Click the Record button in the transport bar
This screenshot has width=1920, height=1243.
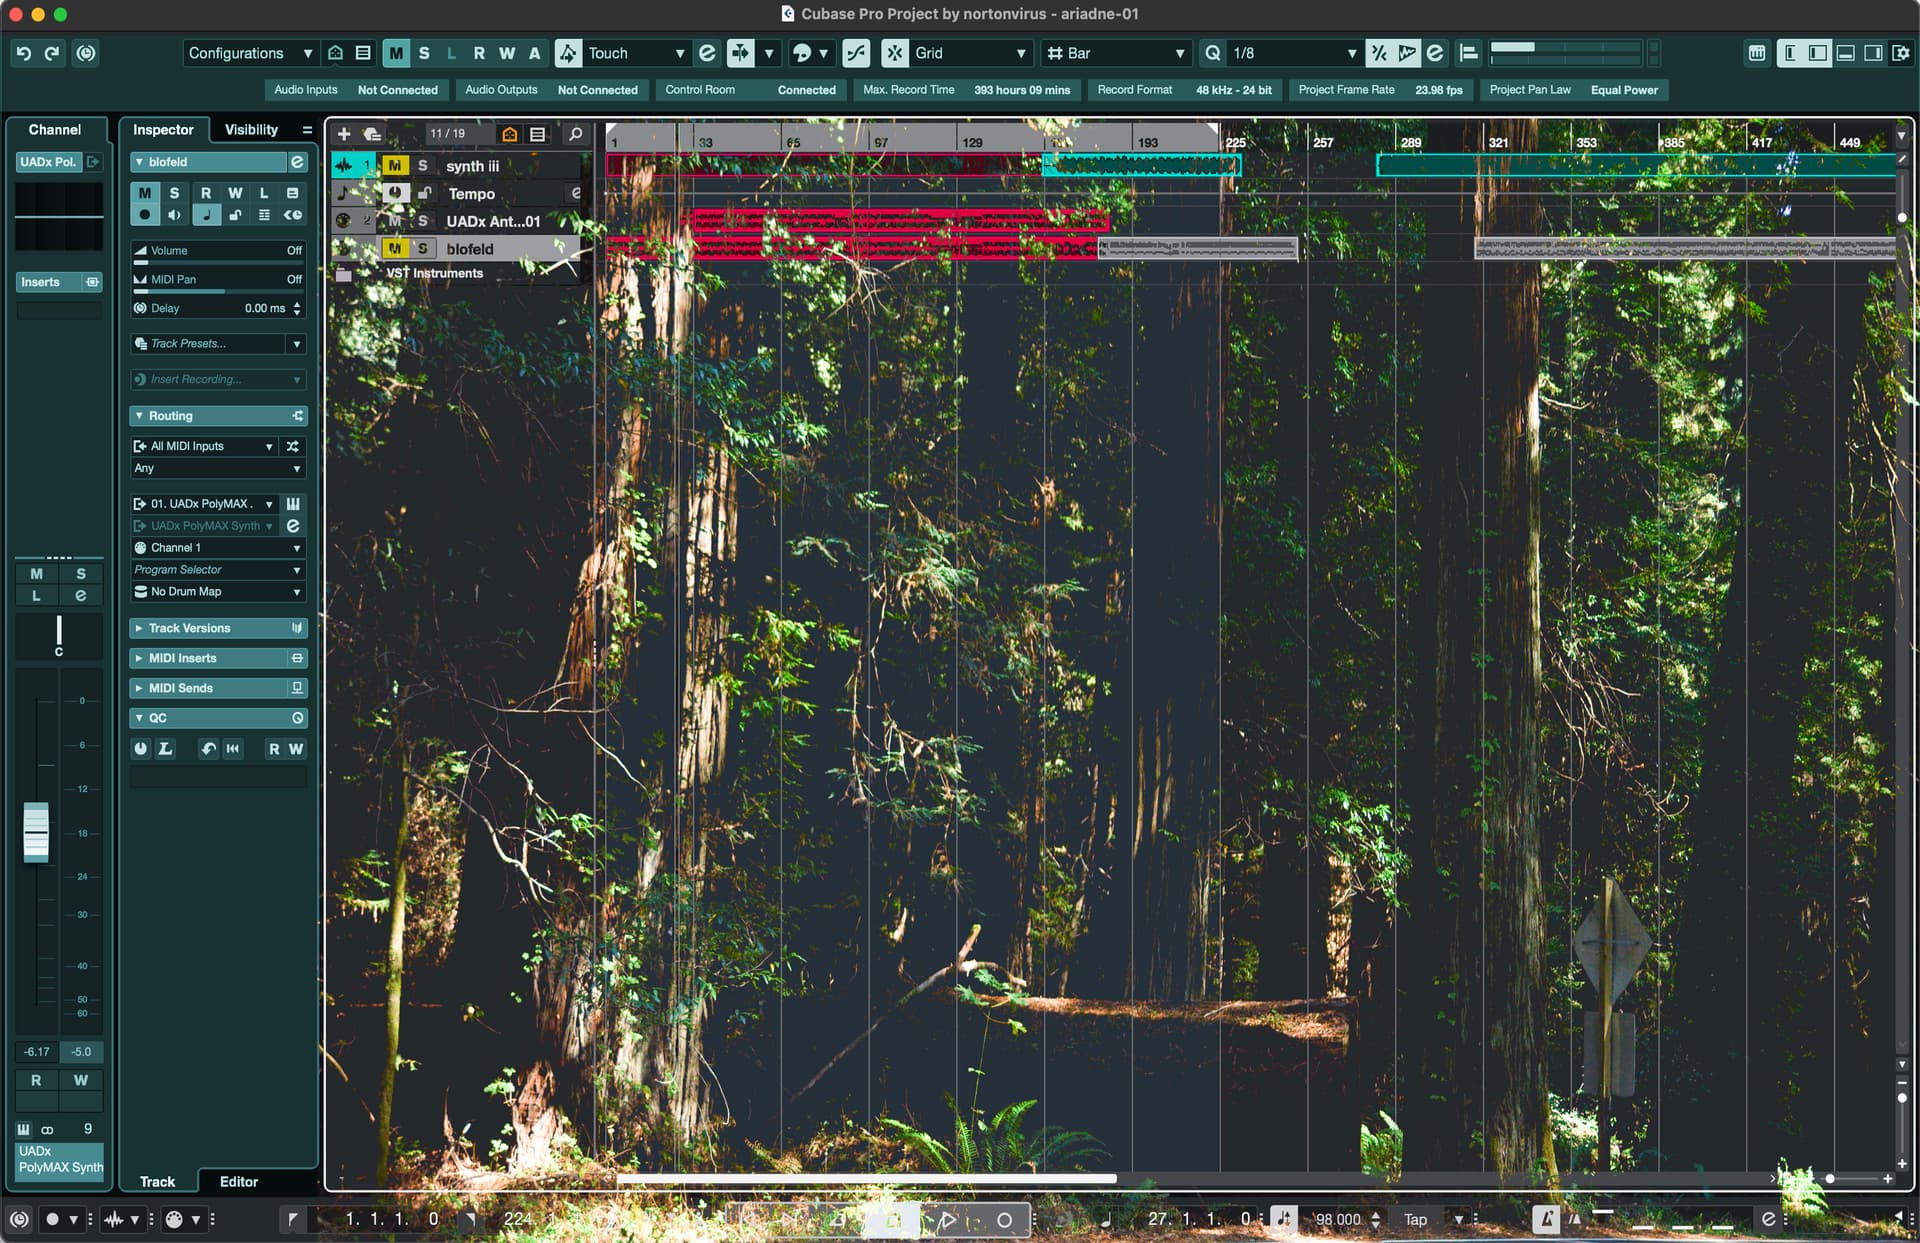tap(1004, 1220)
